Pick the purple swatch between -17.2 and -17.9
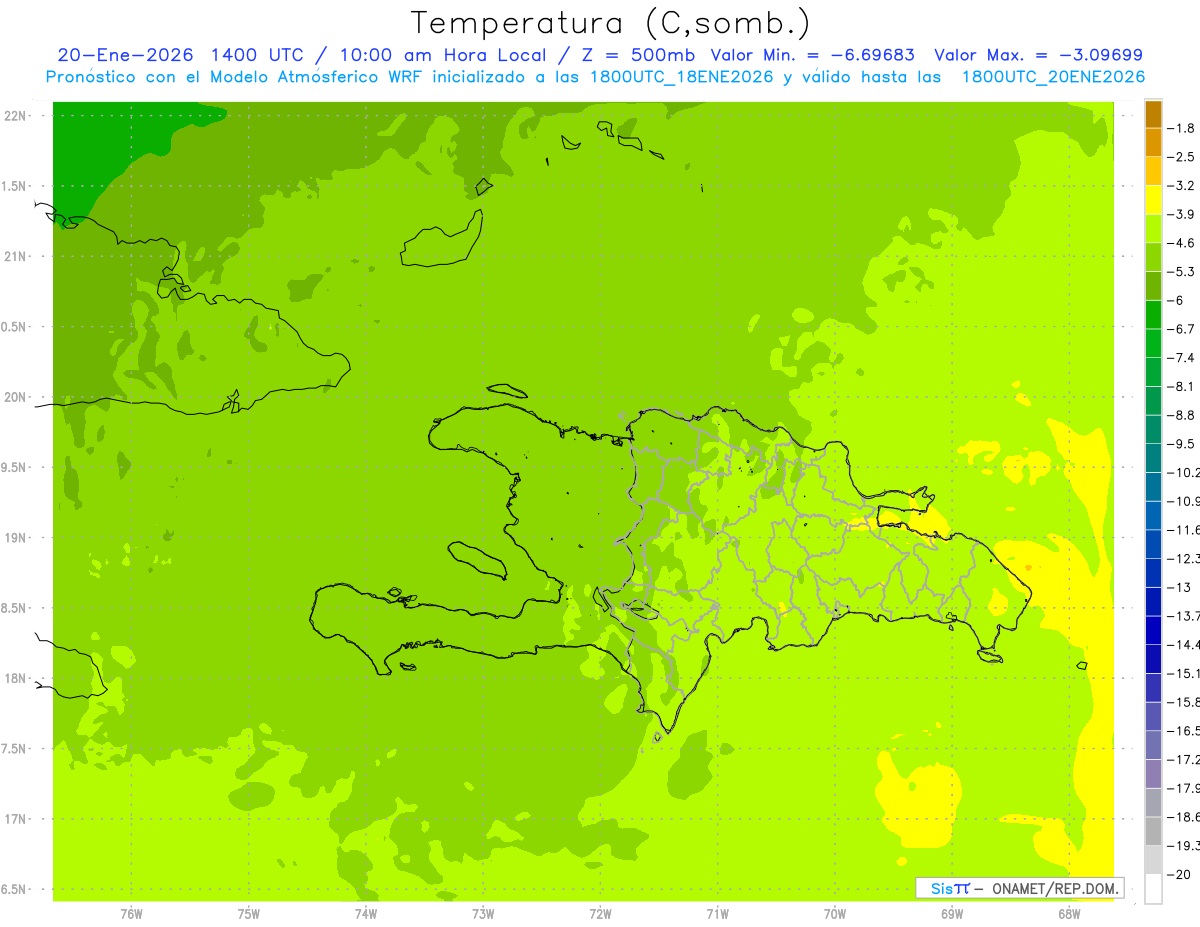Image resolution: width=1200 pixels, height=927 pixels. point(1153,774)
